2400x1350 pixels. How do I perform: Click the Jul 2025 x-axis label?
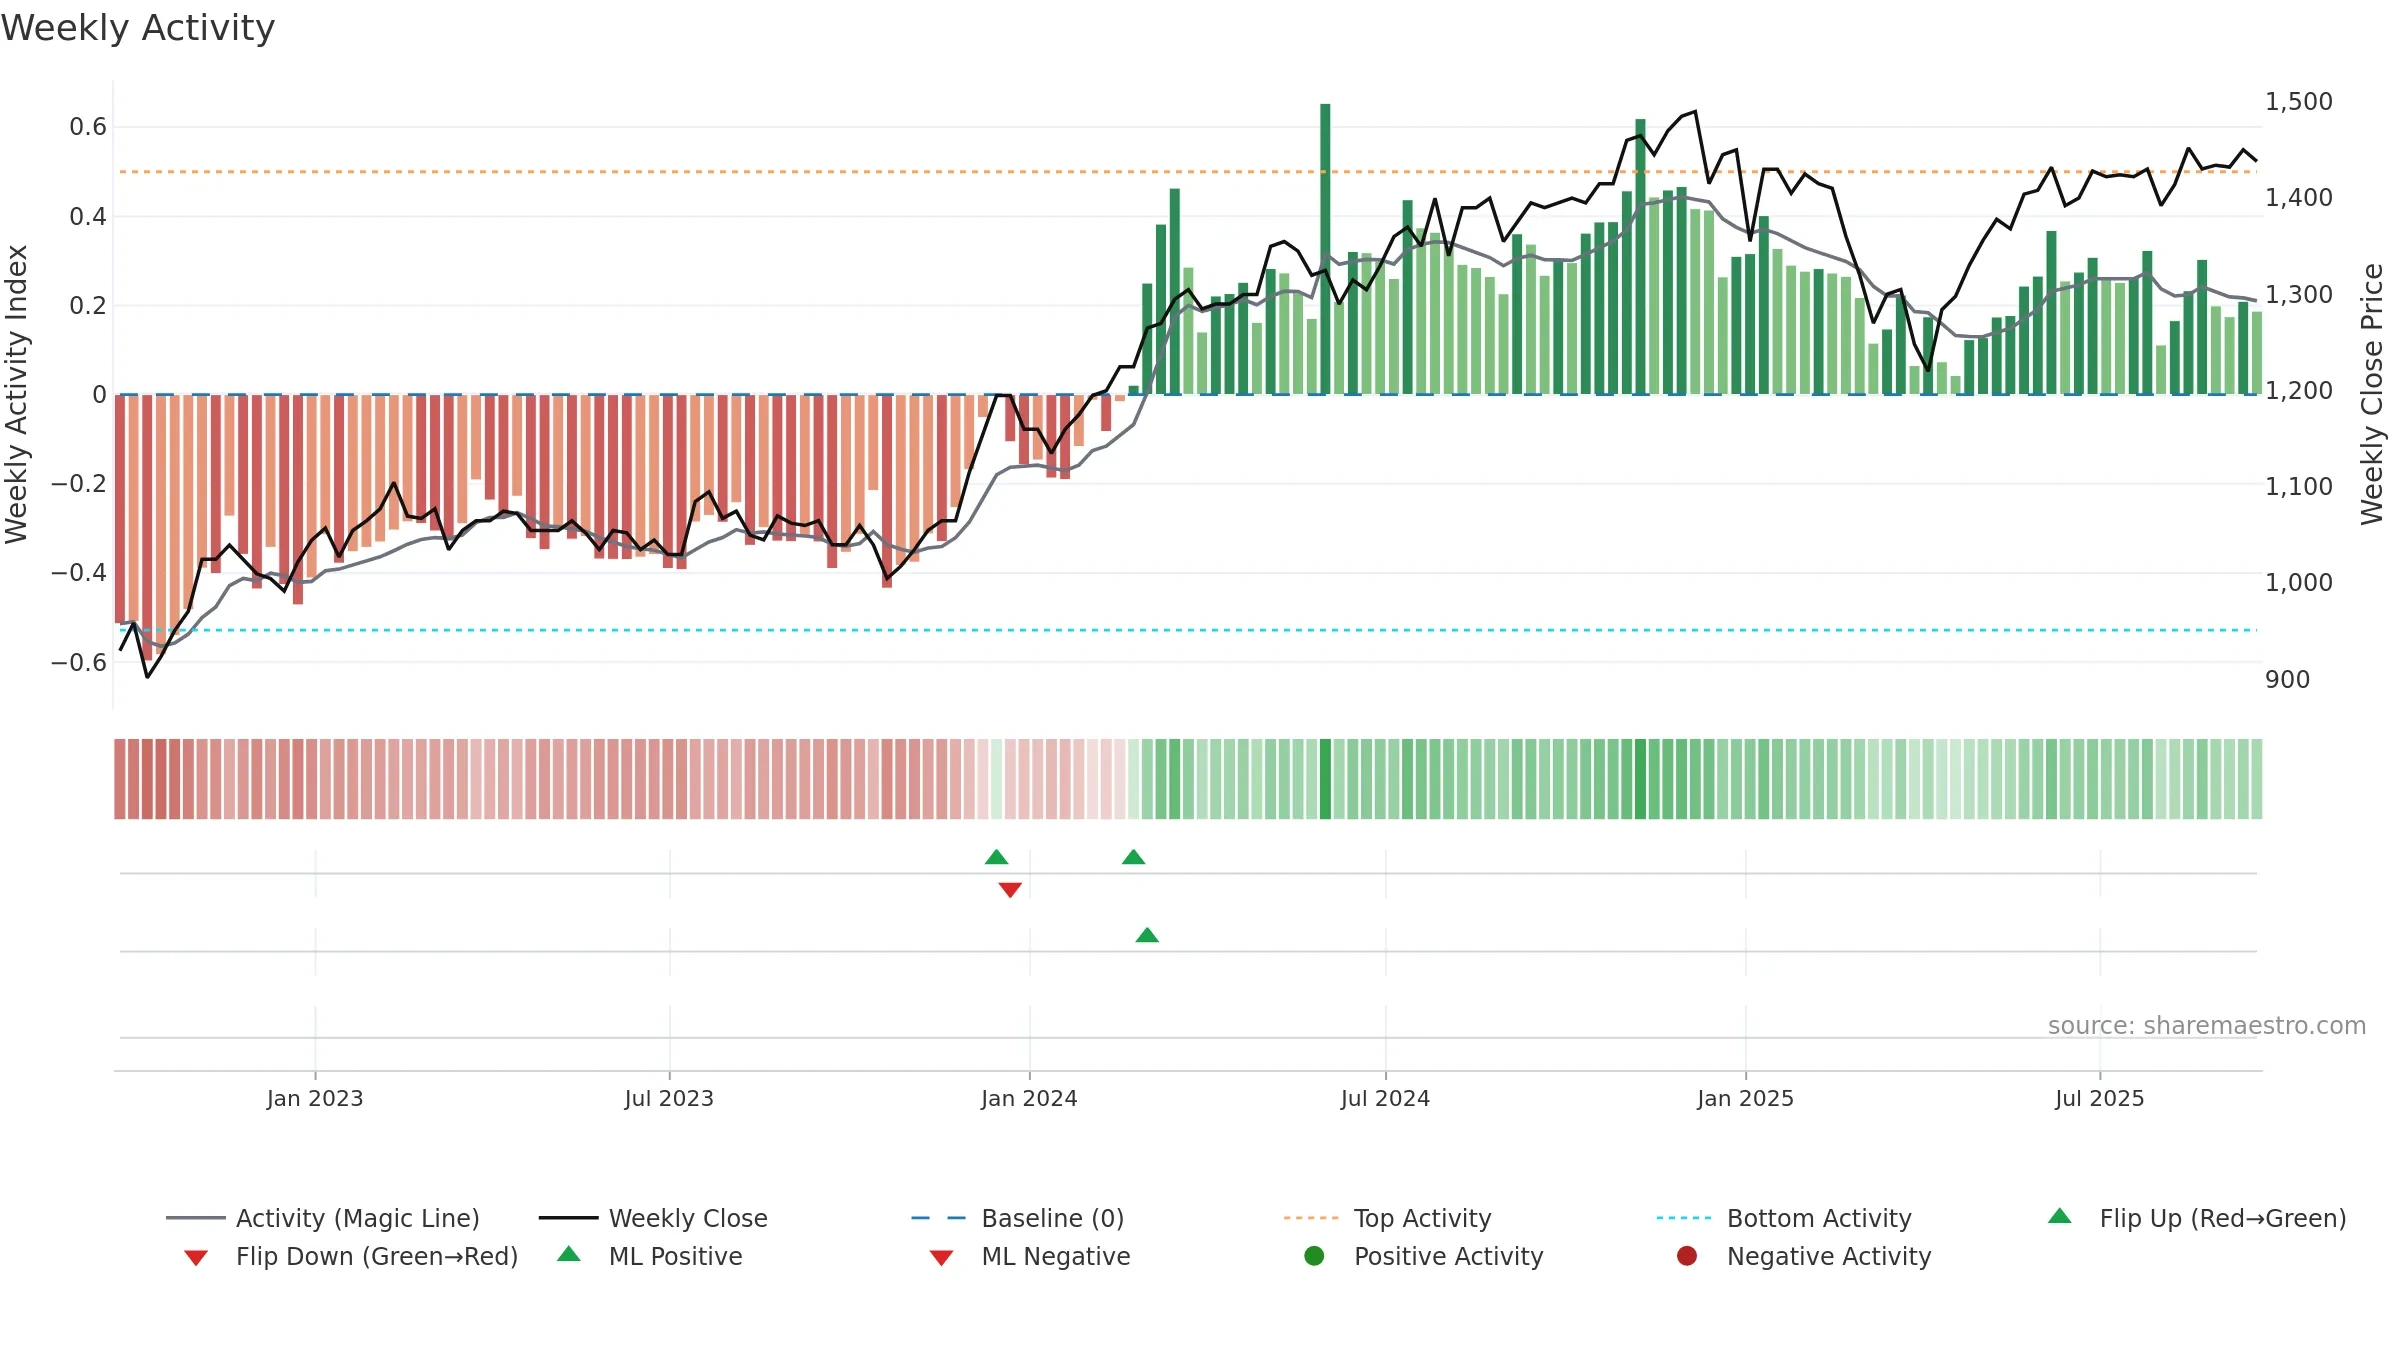tap(2100, 1098)
